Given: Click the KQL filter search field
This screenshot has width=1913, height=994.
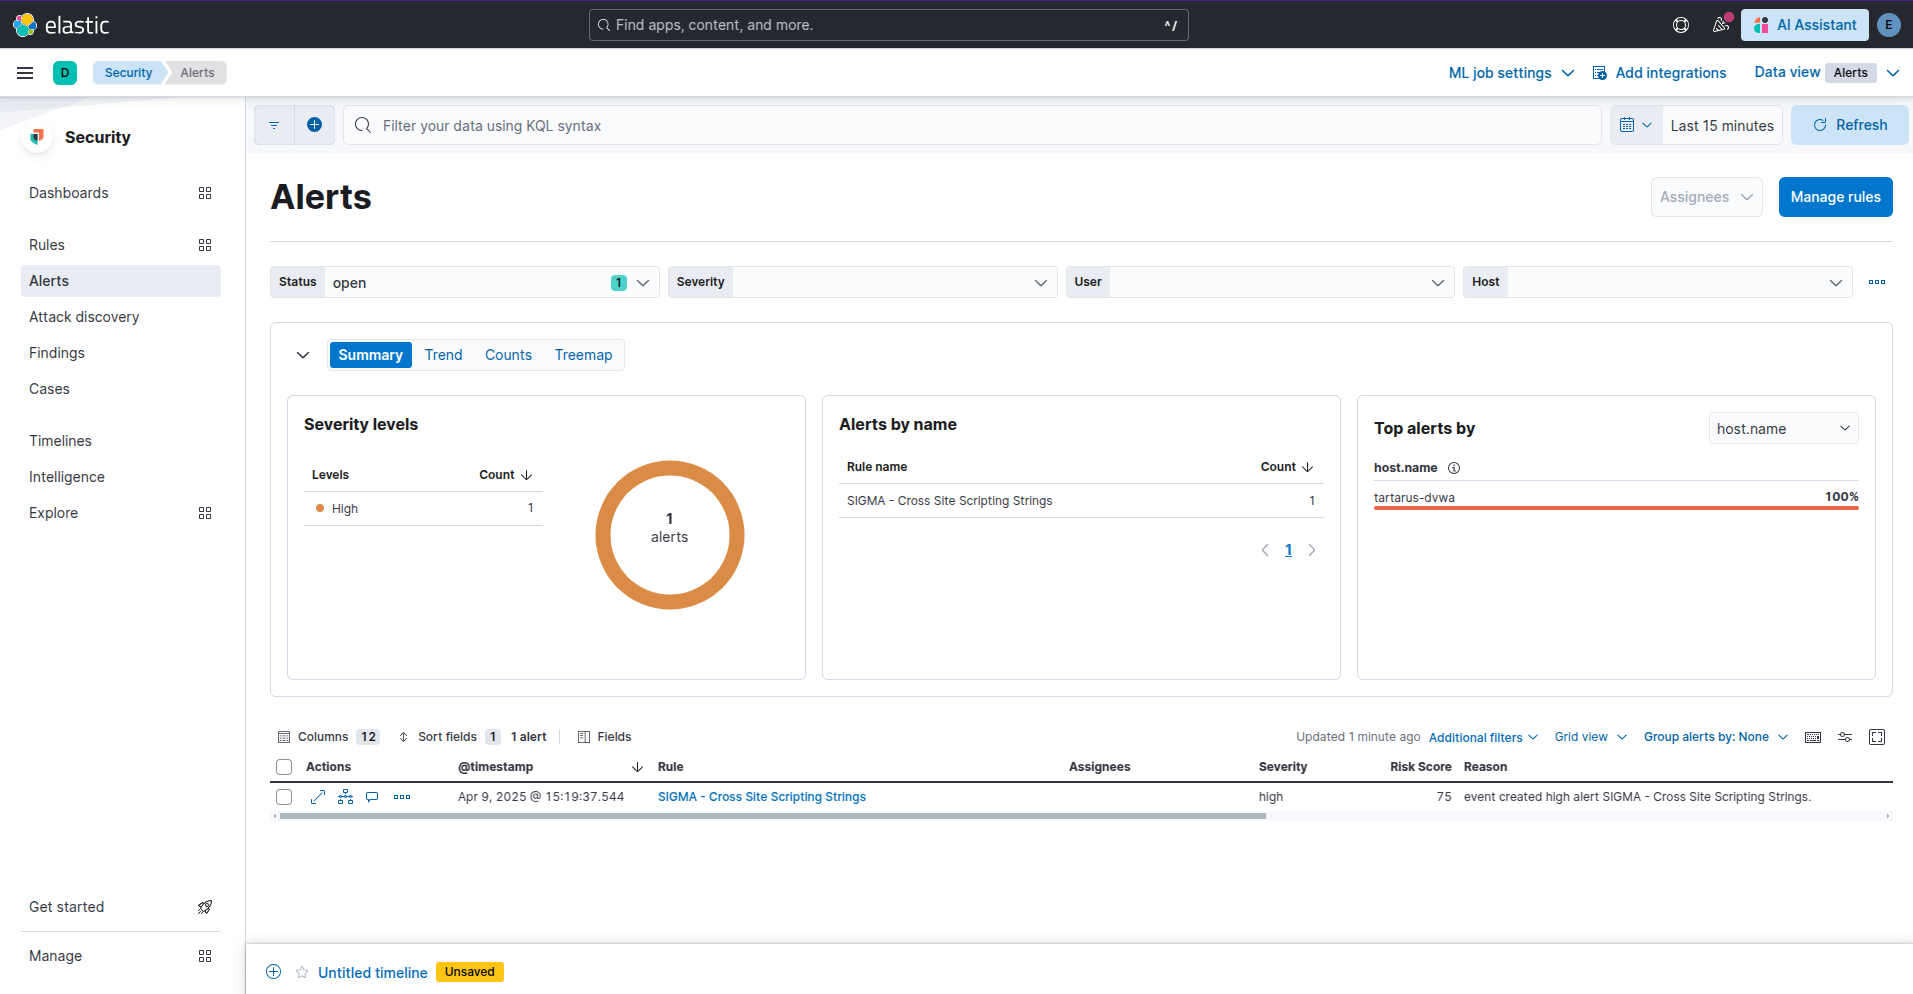Looking at the screenshot, I should pyautogui.click(x=970, y=126).
